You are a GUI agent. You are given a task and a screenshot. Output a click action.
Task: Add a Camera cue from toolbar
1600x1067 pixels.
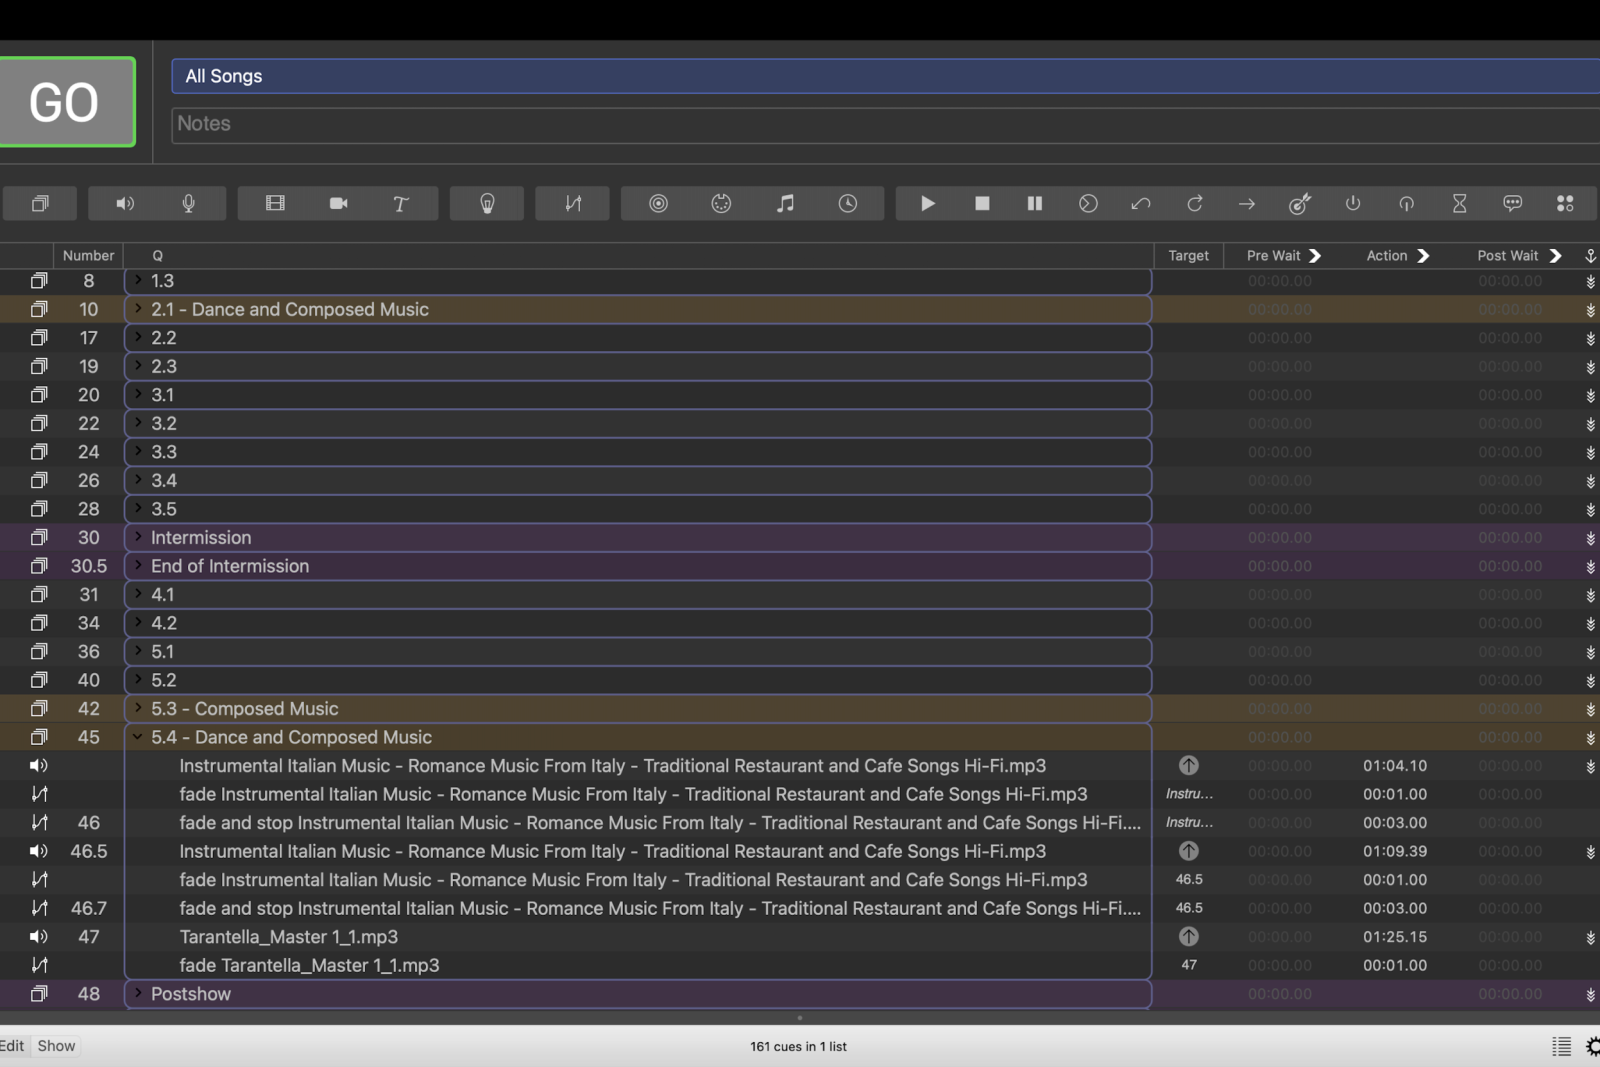[x=338, y=203]
